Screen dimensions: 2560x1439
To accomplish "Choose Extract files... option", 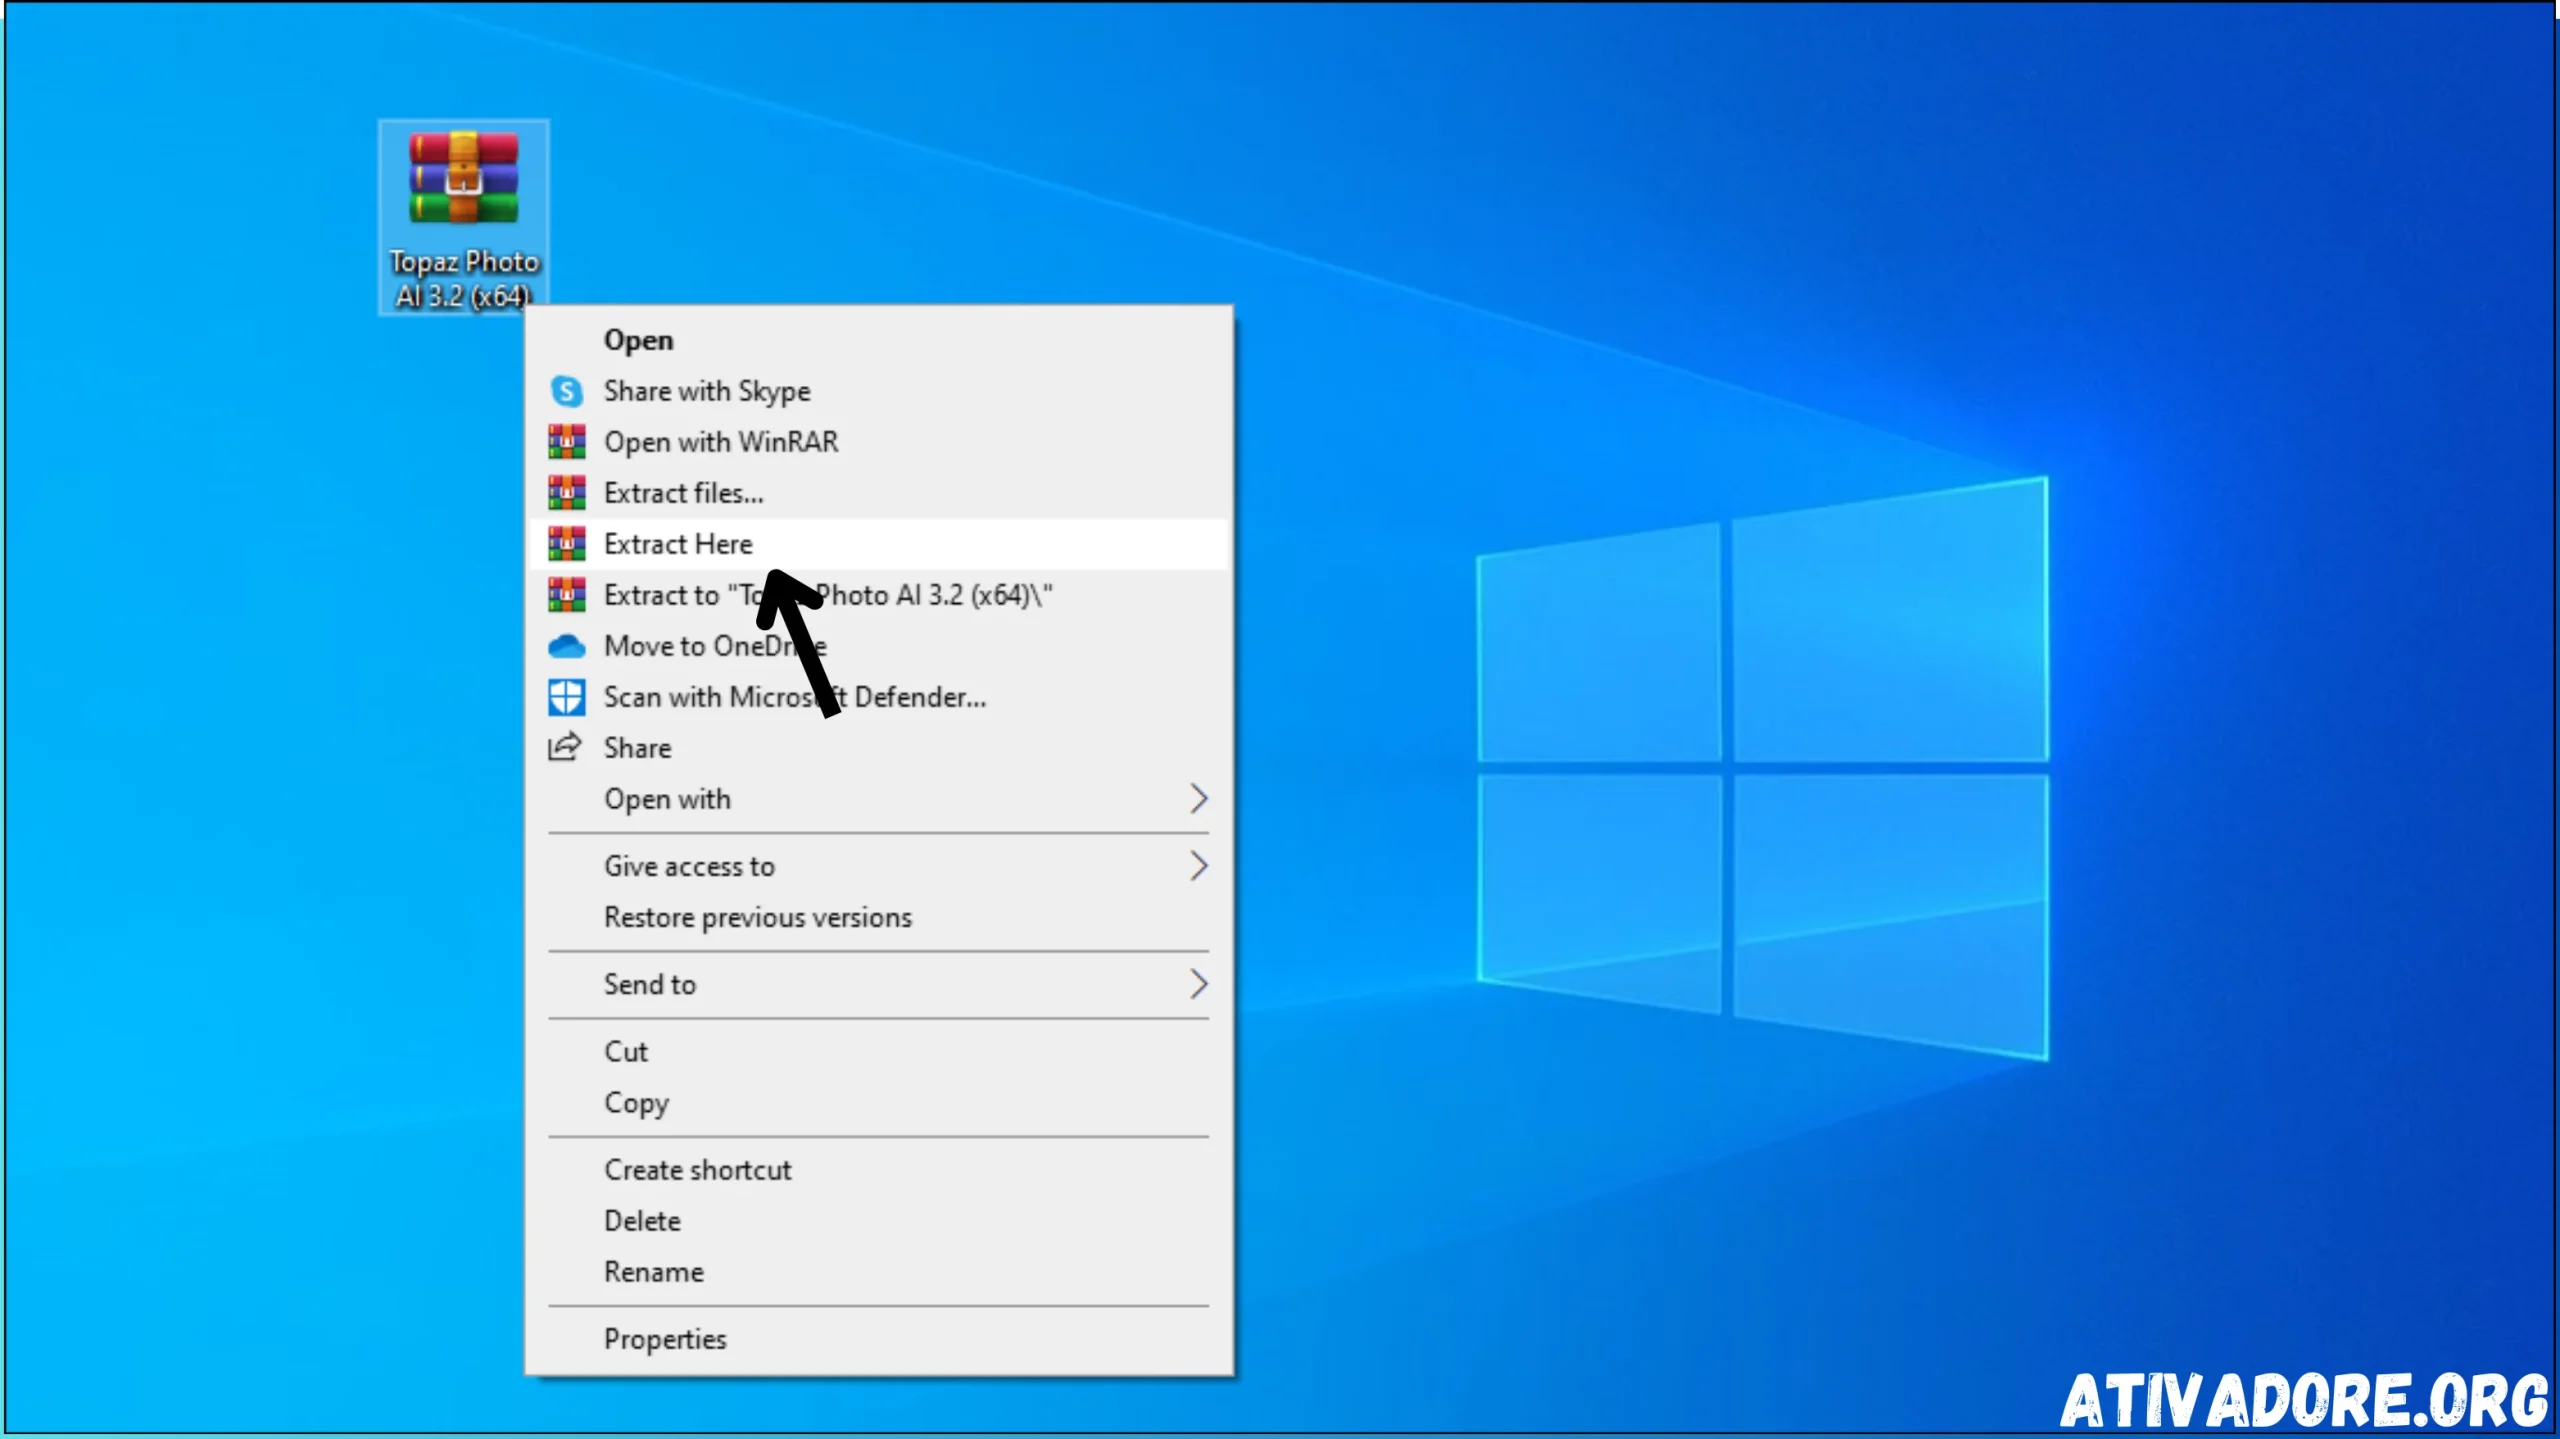I will click(878, 493).
